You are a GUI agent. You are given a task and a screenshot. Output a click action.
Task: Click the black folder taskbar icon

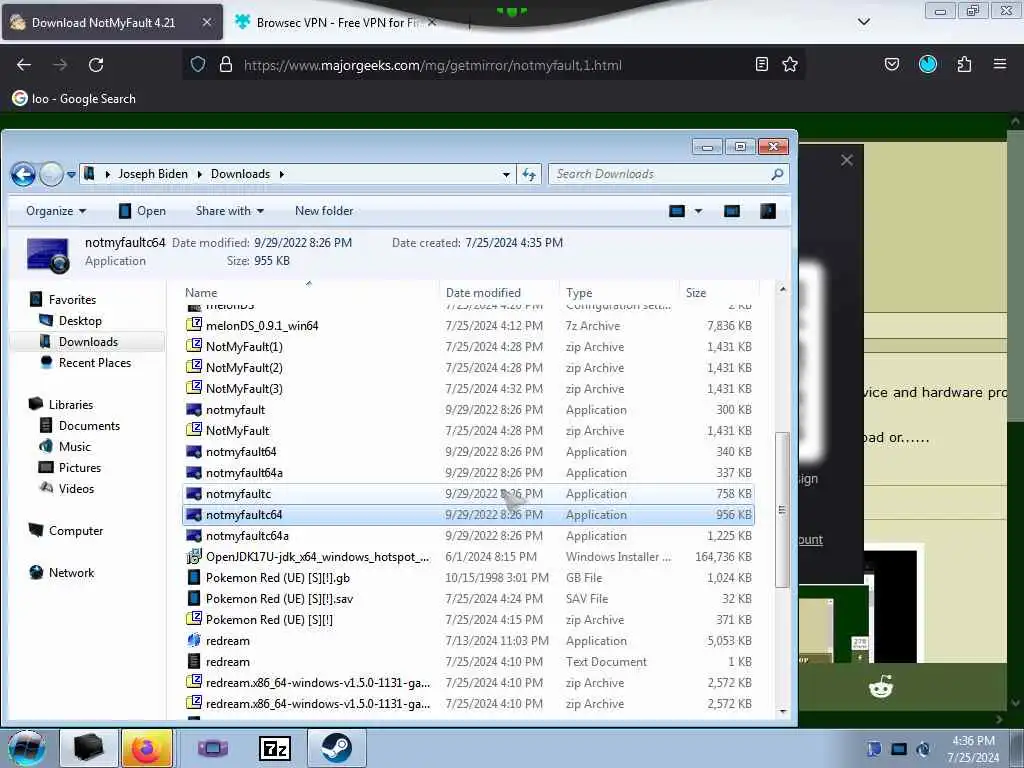pyautogui.click(x=88, y=748)
